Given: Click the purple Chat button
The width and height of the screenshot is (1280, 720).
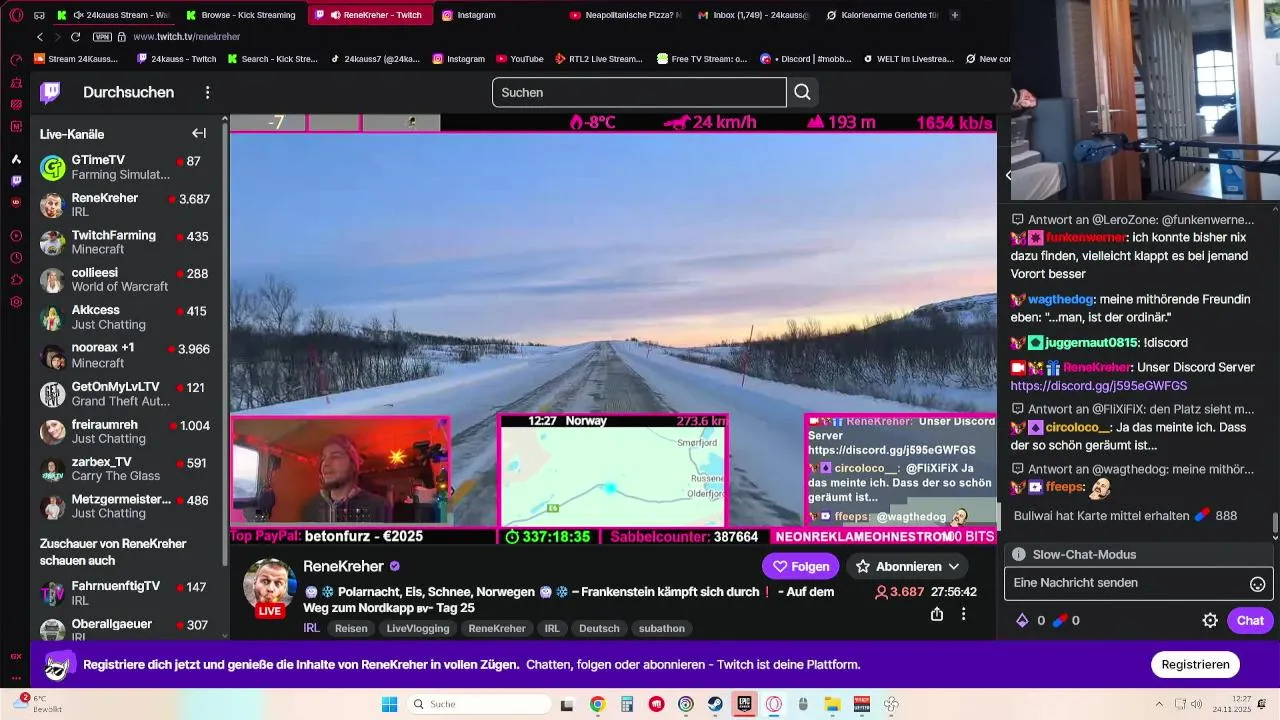Looking at the screenshot, I should click(x=1250, y=620).
